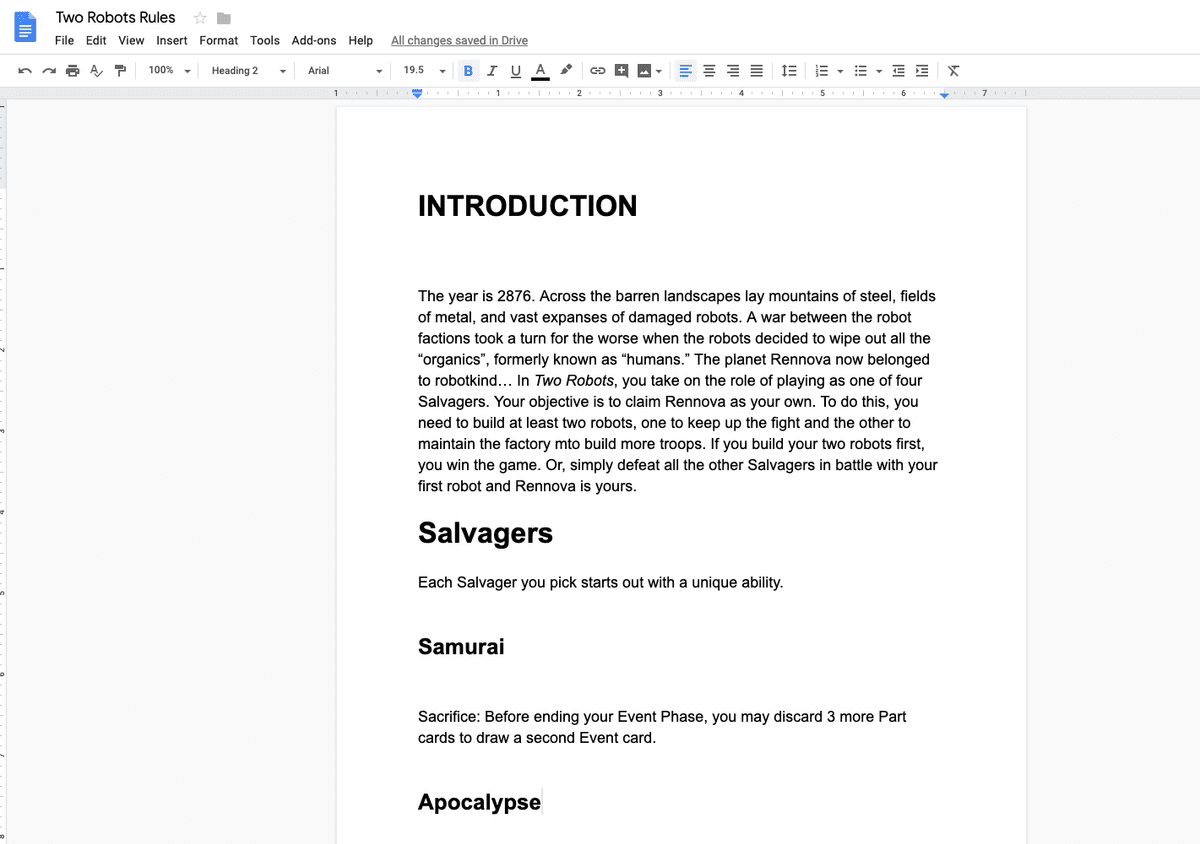Open the text color picker
The height and width of the screenshot is (844, 1200).
point(541,71)
